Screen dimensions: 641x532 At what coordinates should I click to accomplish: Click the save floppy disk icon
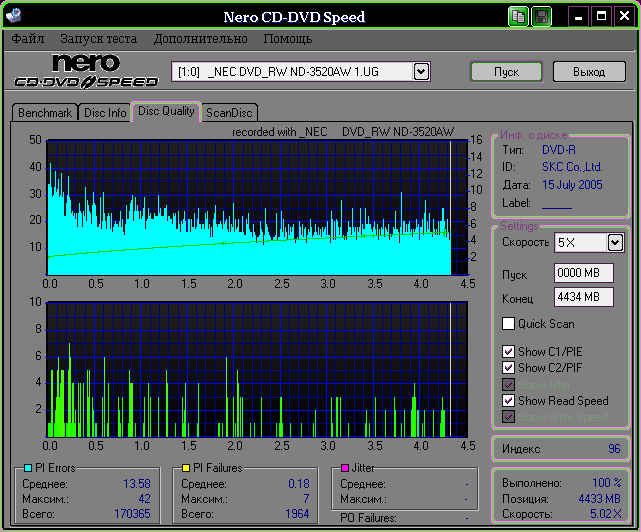[x=541, y=17]
